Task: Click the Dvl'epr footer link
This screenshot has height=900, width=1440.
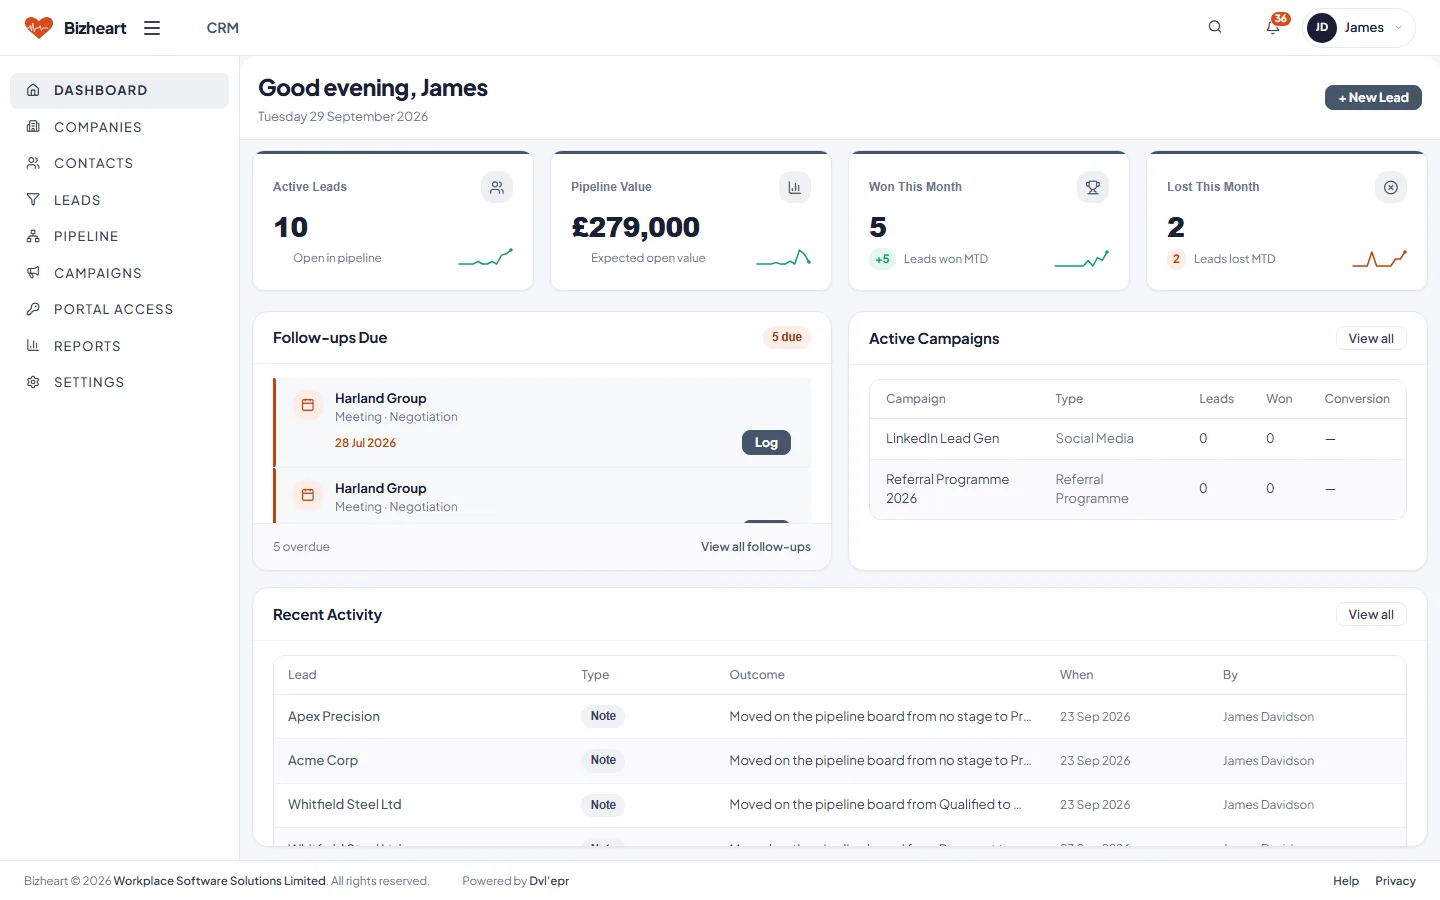Action: (549, 881)
